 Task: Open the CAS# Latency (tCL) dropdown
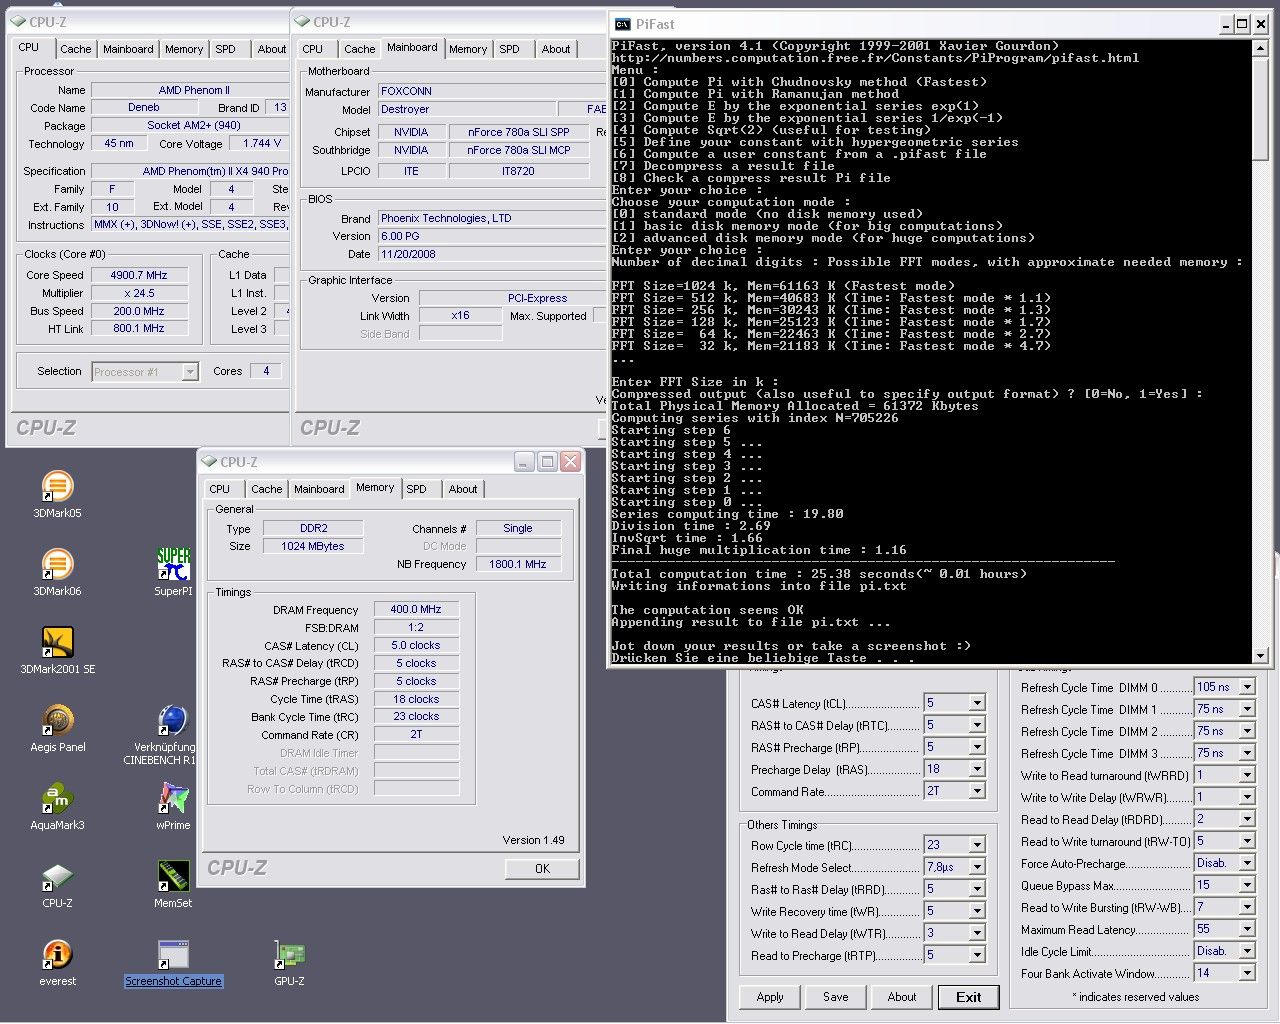click(x=977, y=703)
